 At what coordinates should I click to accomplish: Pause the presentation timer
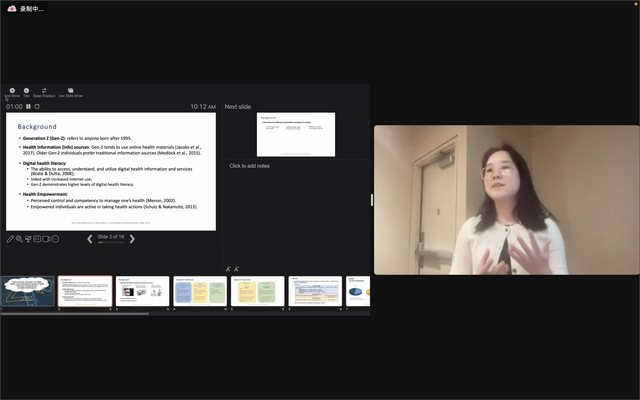pos(28,106)
